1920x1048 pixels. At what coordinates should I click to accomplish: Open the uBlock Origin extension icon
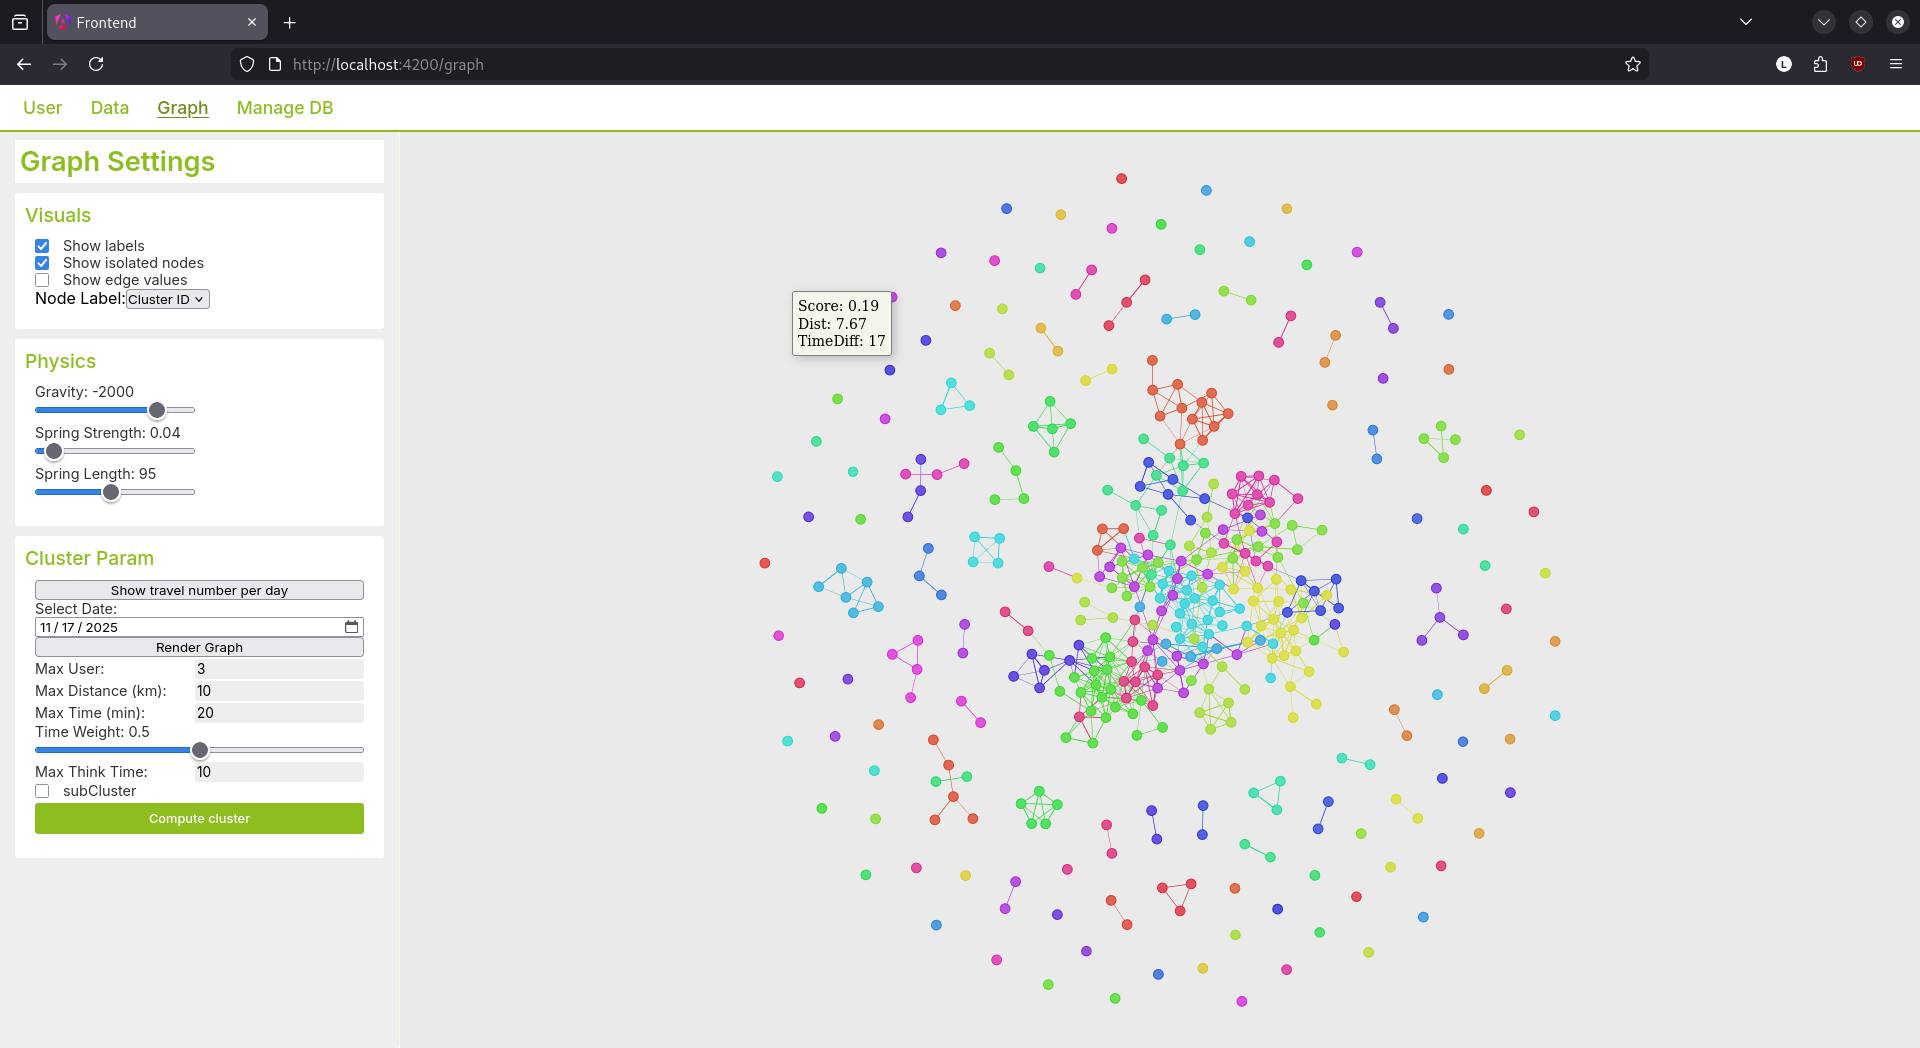point(1858,64)
